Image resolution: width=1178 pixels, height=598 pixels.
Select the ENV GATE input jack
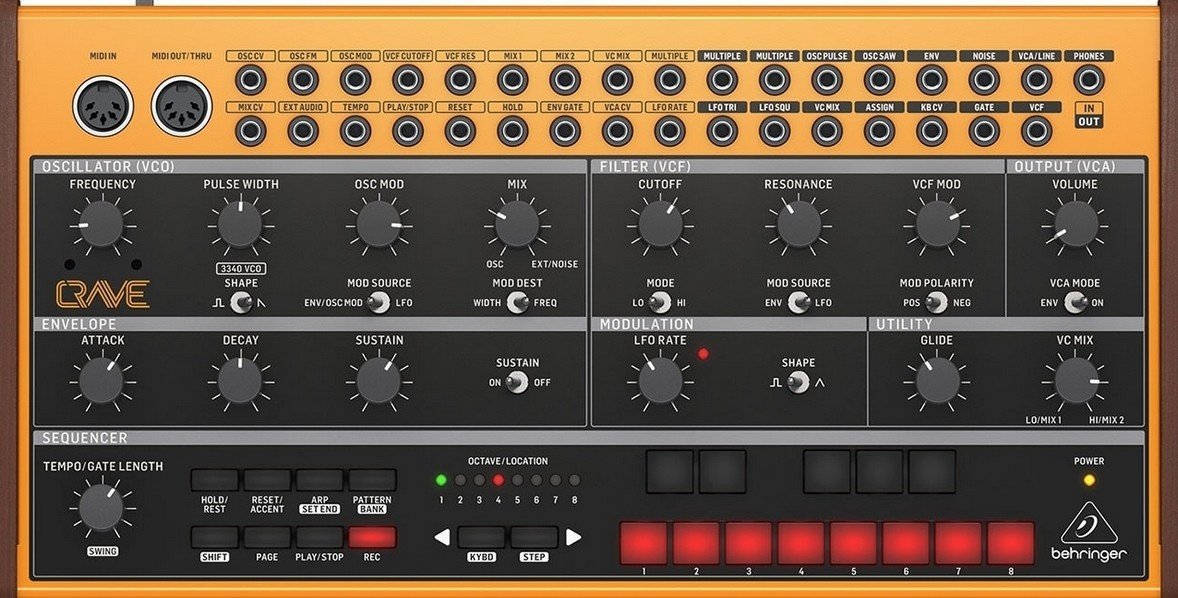(565, 131)
